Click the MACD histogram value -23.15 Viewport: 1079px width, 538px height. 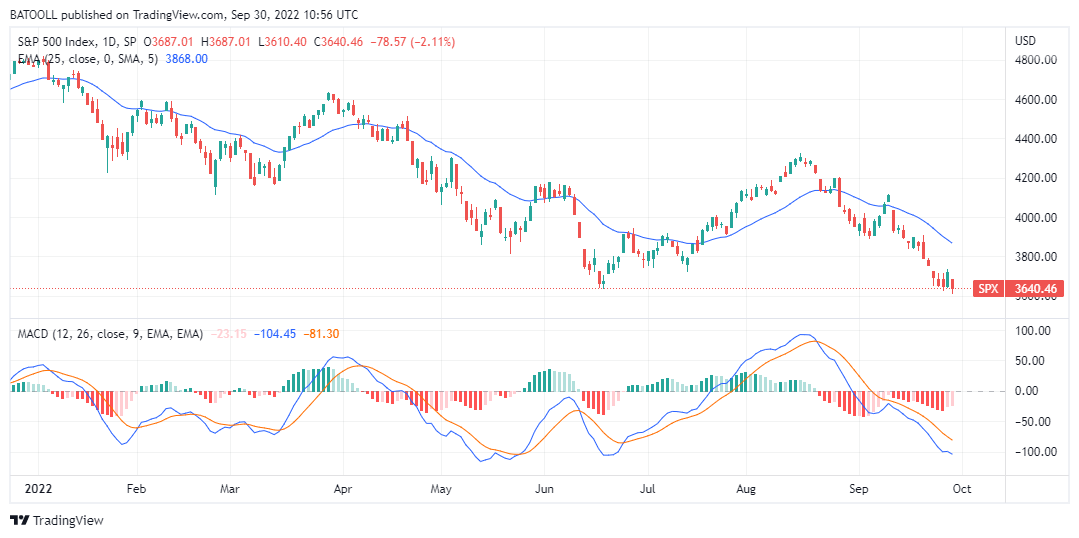coord(228,333)
